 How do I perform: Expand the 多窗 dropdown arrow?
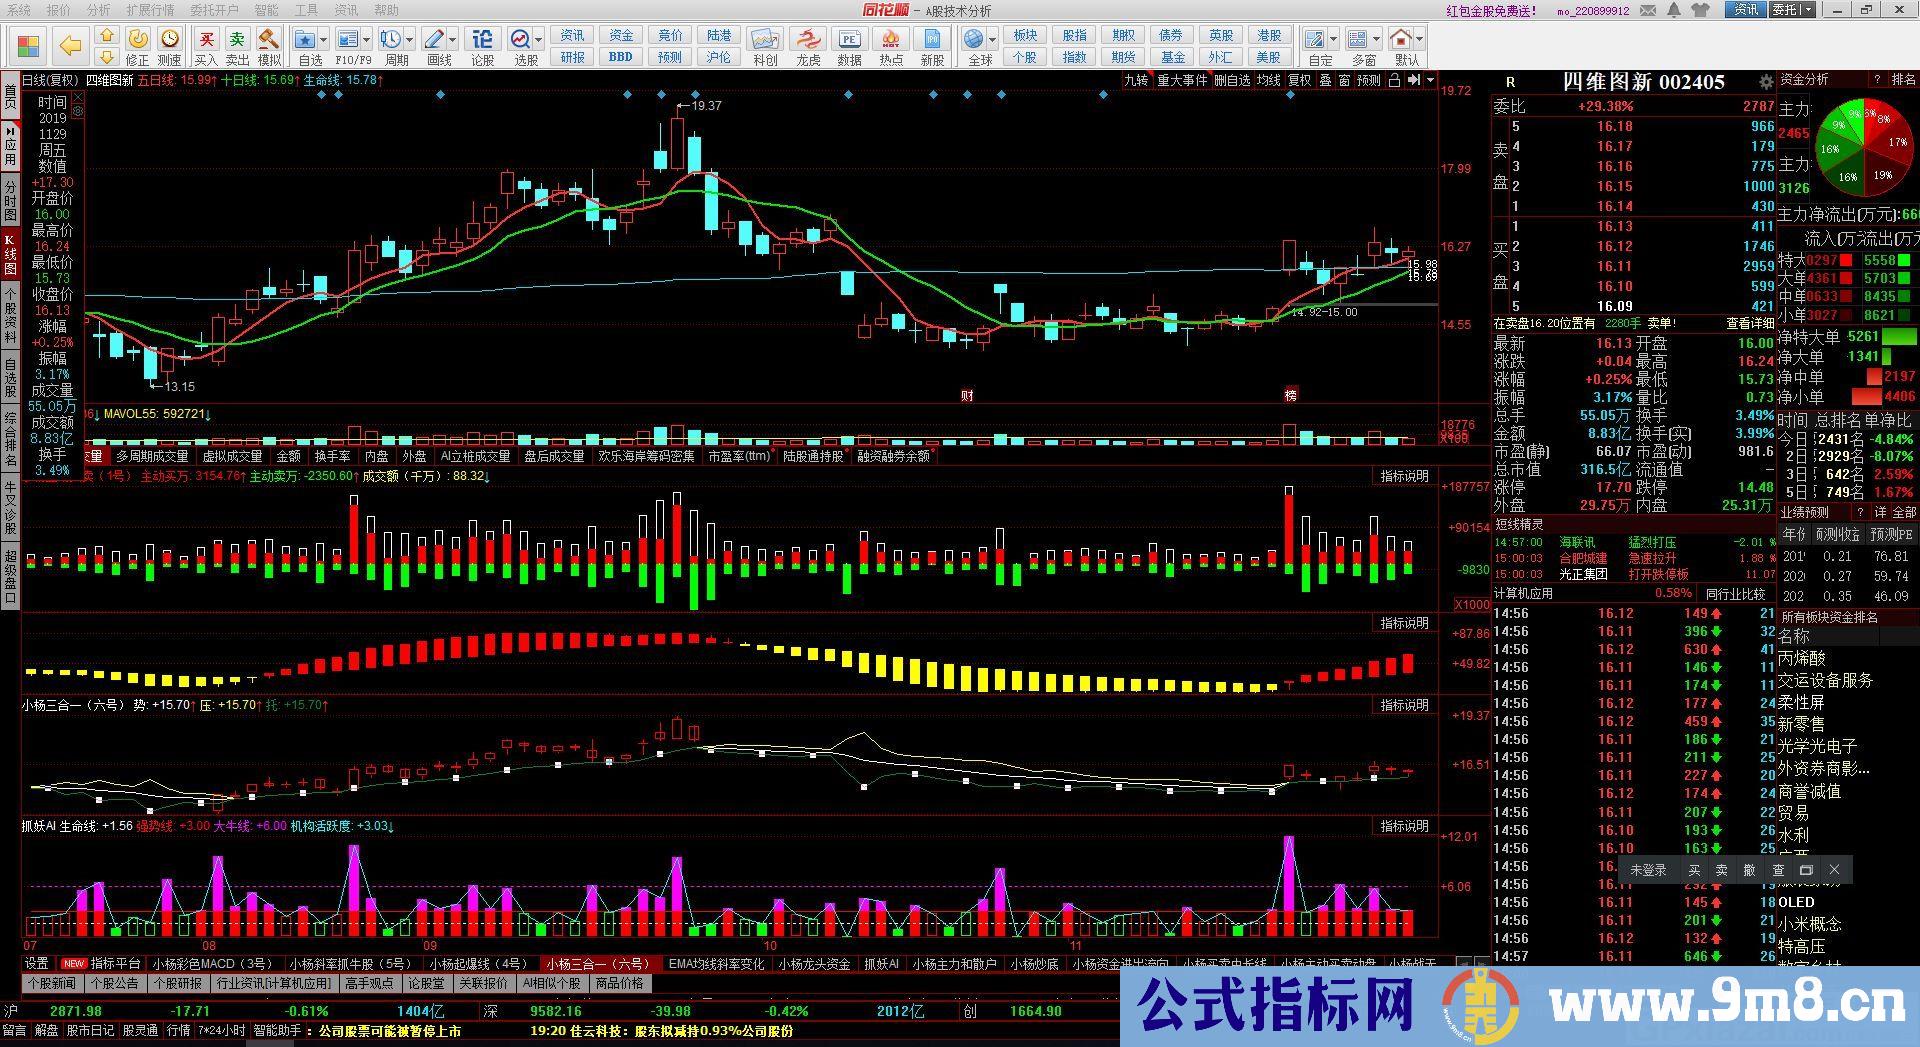1376,40
